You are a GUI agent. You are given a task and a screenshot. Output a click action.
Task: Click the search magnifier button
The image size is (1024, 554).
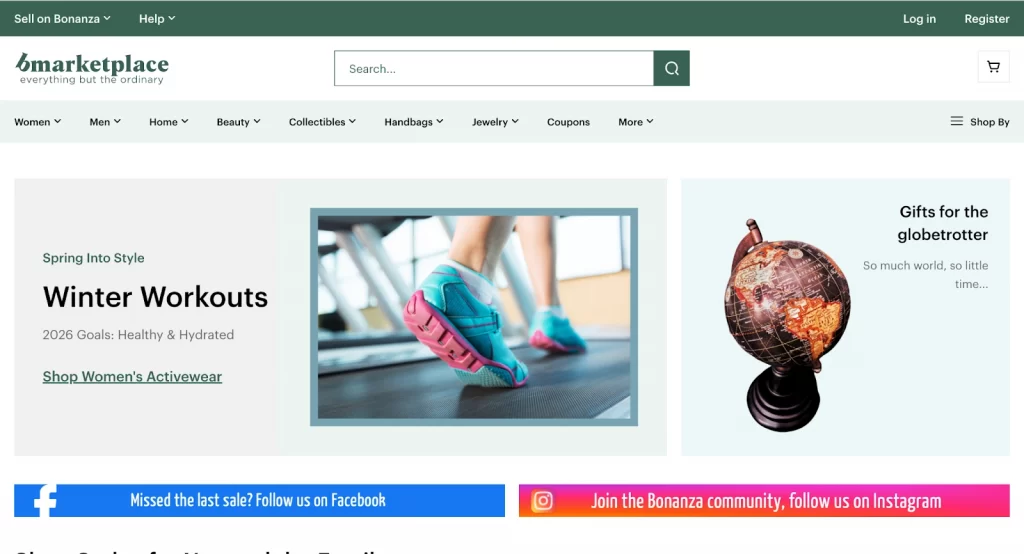[671, 68]
